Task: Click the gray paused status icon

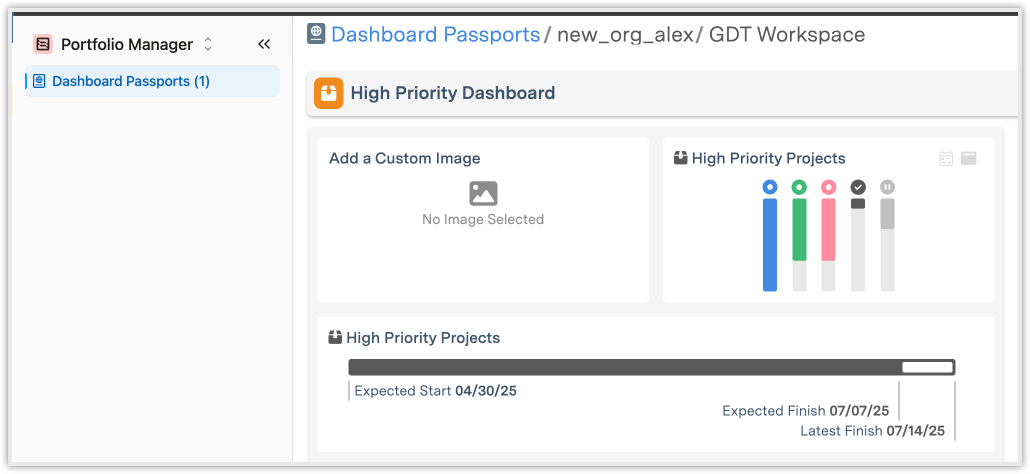Action: pos(887,187)
